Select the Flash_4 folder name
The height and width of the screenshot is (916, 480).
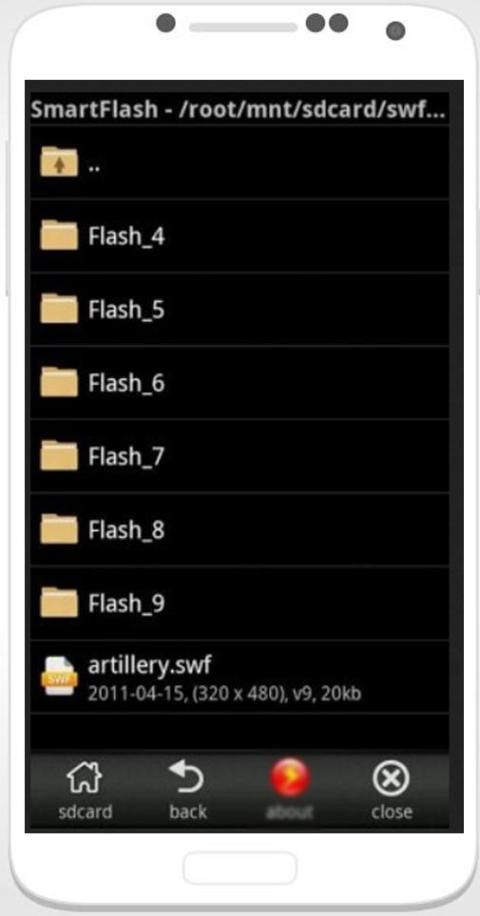tap(126, 237)
